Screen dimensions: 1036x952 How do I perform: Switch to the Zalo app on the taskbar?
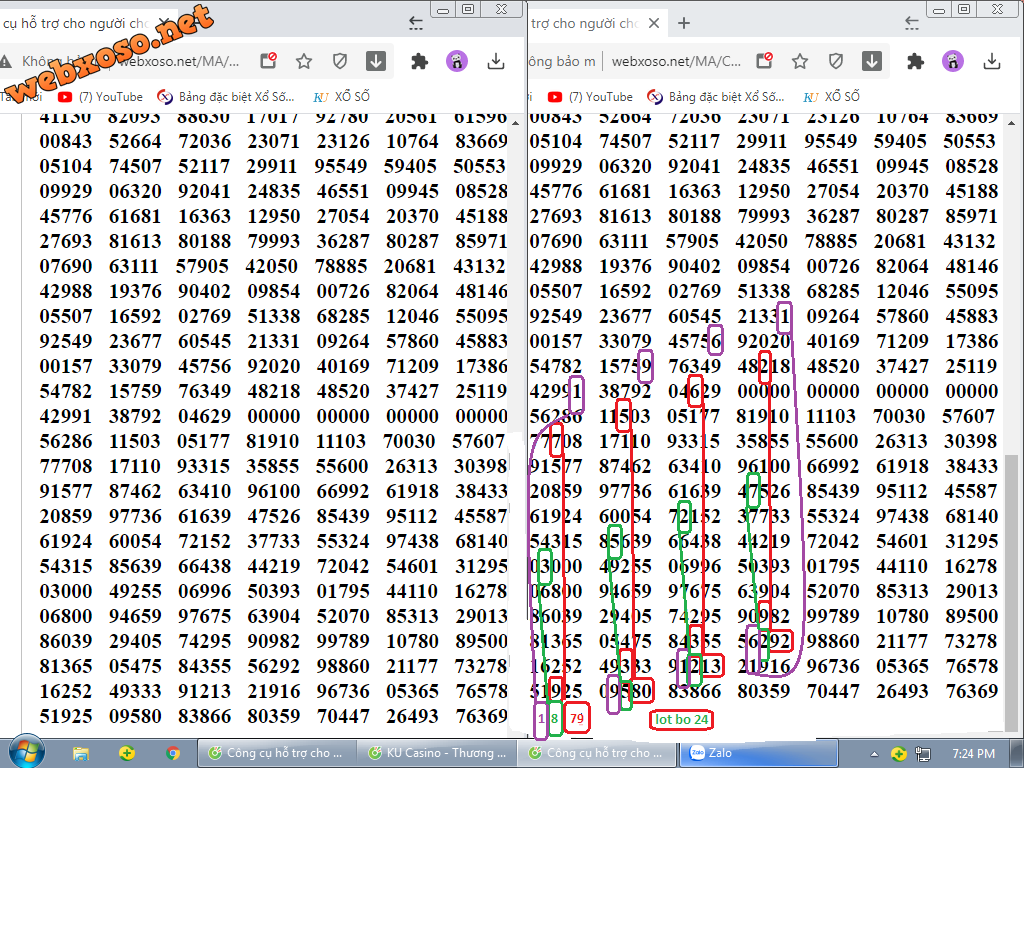[757, 753]
